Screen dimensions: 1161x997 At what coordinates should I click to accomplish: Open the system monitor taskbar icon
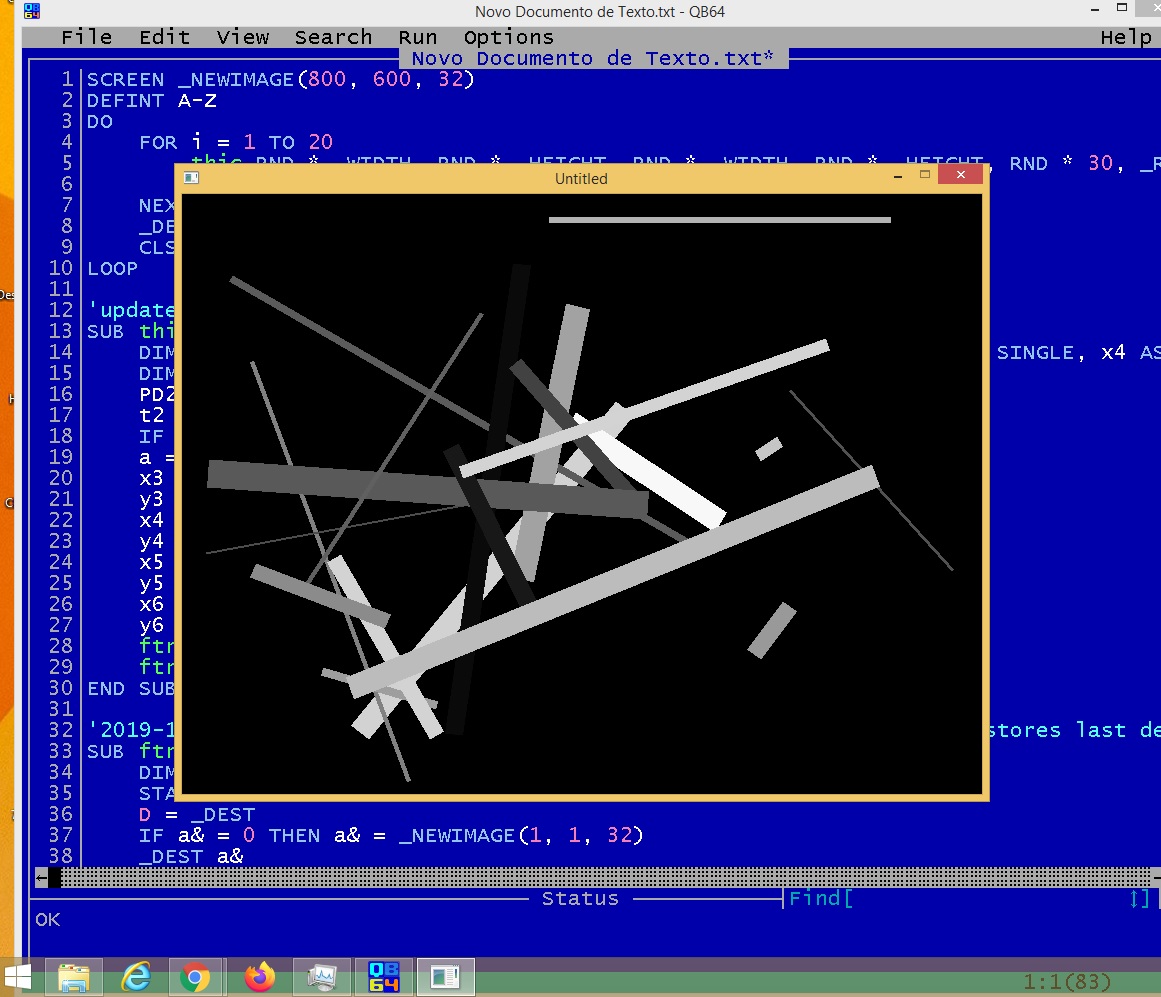pyautogui.click(x=322, y=976)
